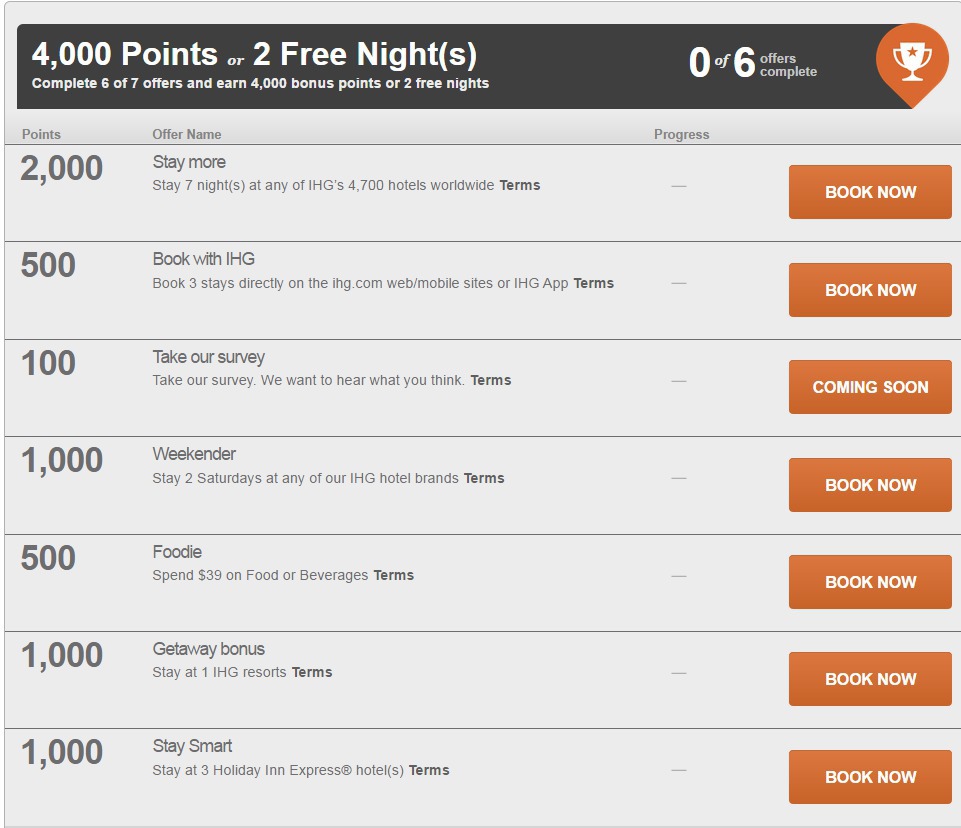Click the Progress column header

point(681,134)
